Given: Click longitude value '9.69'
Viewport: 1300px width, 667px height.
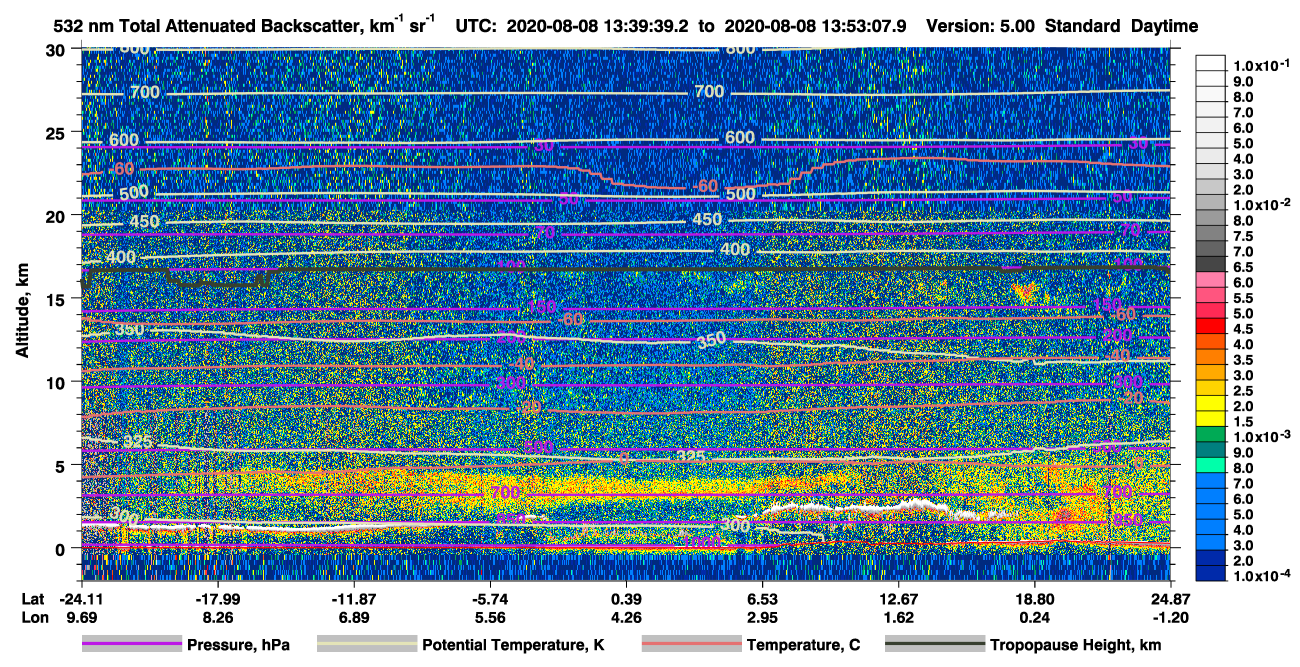Looking at the screenshot, I should [x=81, y=617].
